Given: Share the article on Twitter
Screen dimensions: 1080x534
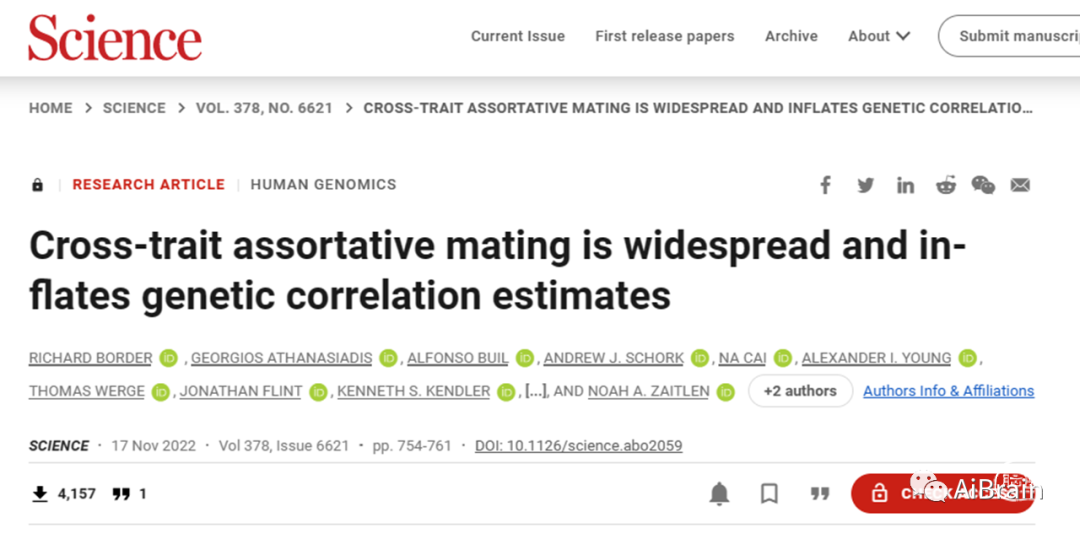Looking at the screenshot, I should point(865,185).
